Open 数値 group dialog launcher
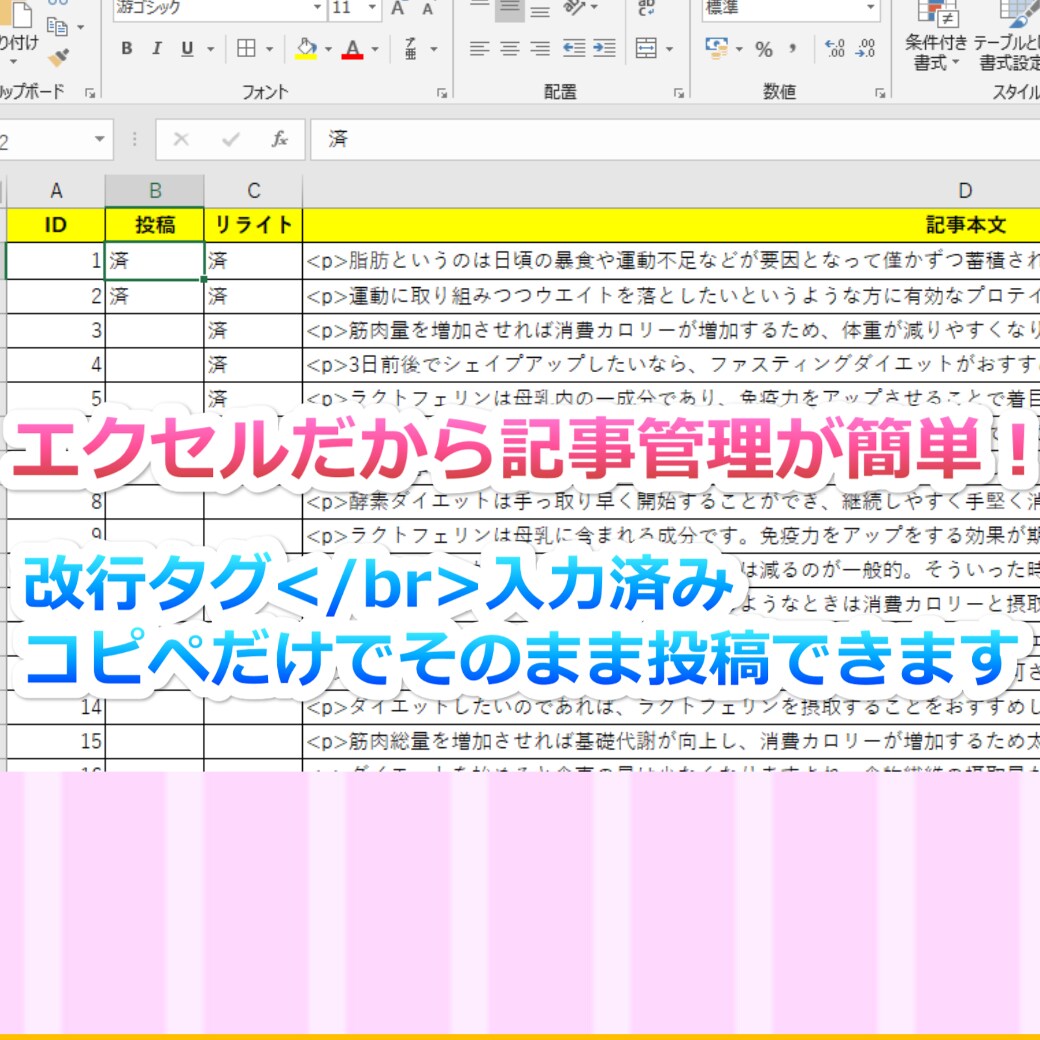 (x=880, y=94)
